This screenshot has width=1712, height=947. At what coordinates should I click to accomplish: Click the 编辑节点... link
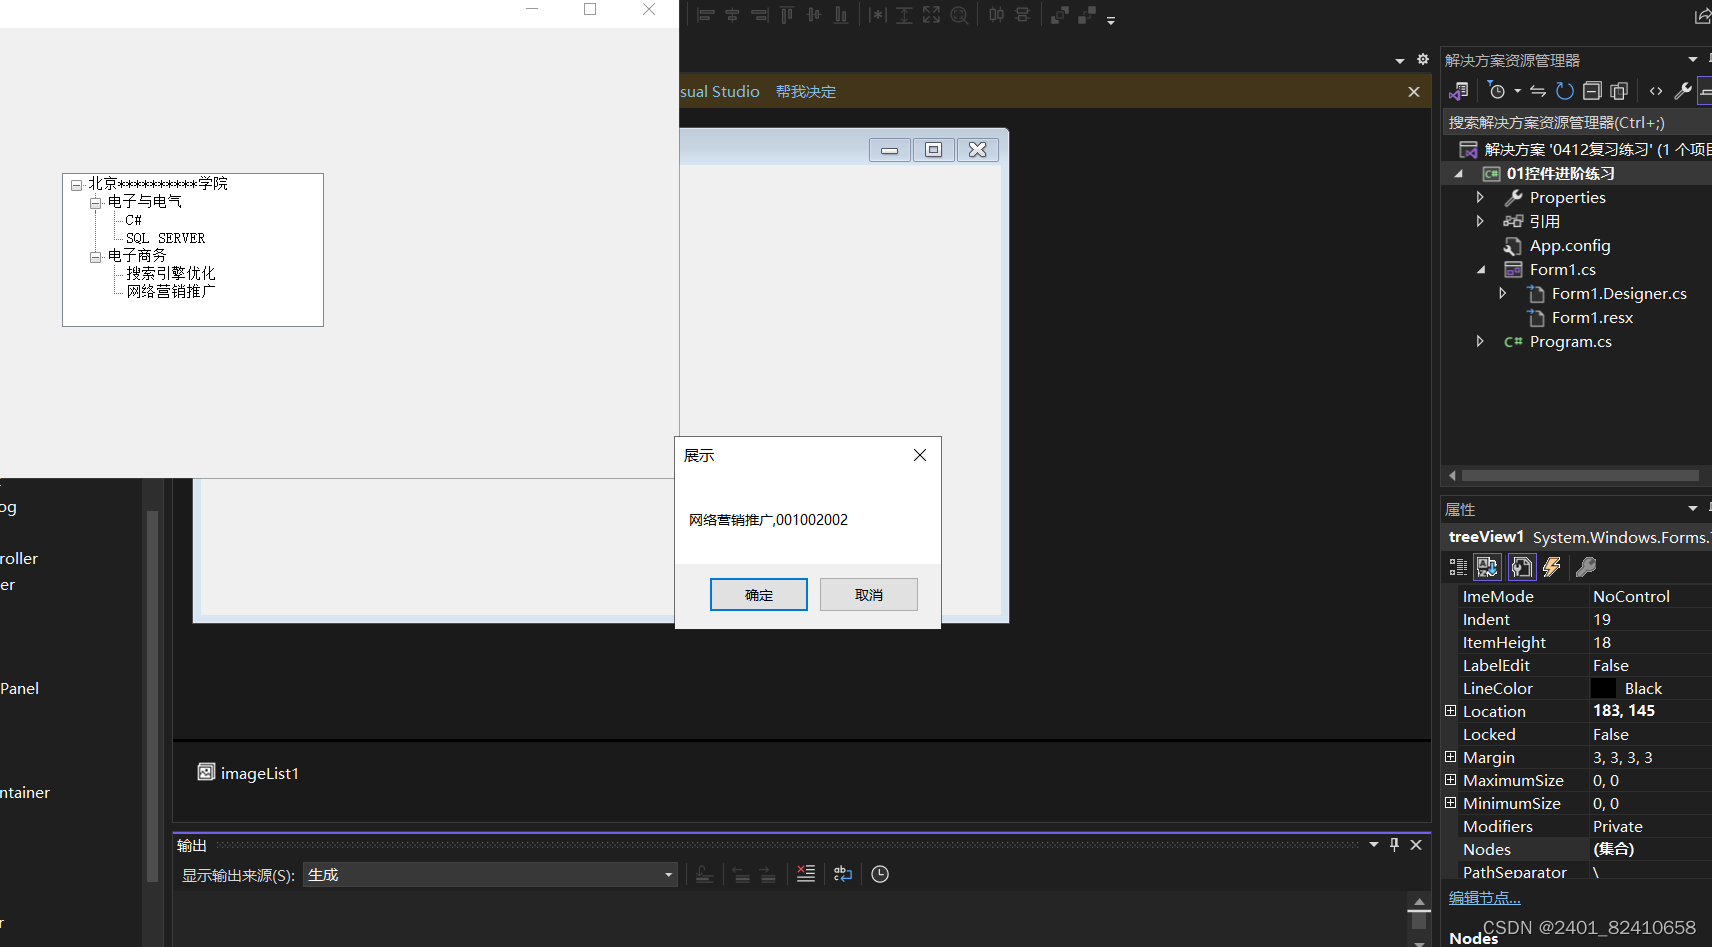tap(1485, 898)
